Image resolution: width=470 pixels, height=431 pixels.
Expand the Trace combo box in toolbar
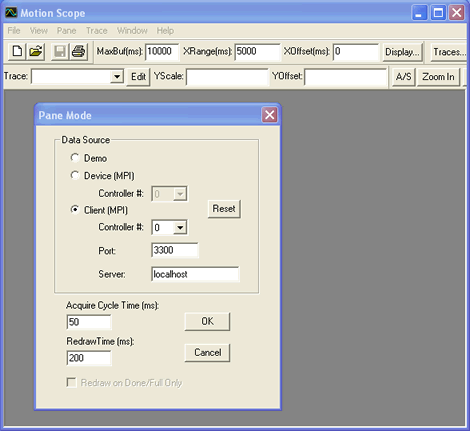tap(117, 77)
